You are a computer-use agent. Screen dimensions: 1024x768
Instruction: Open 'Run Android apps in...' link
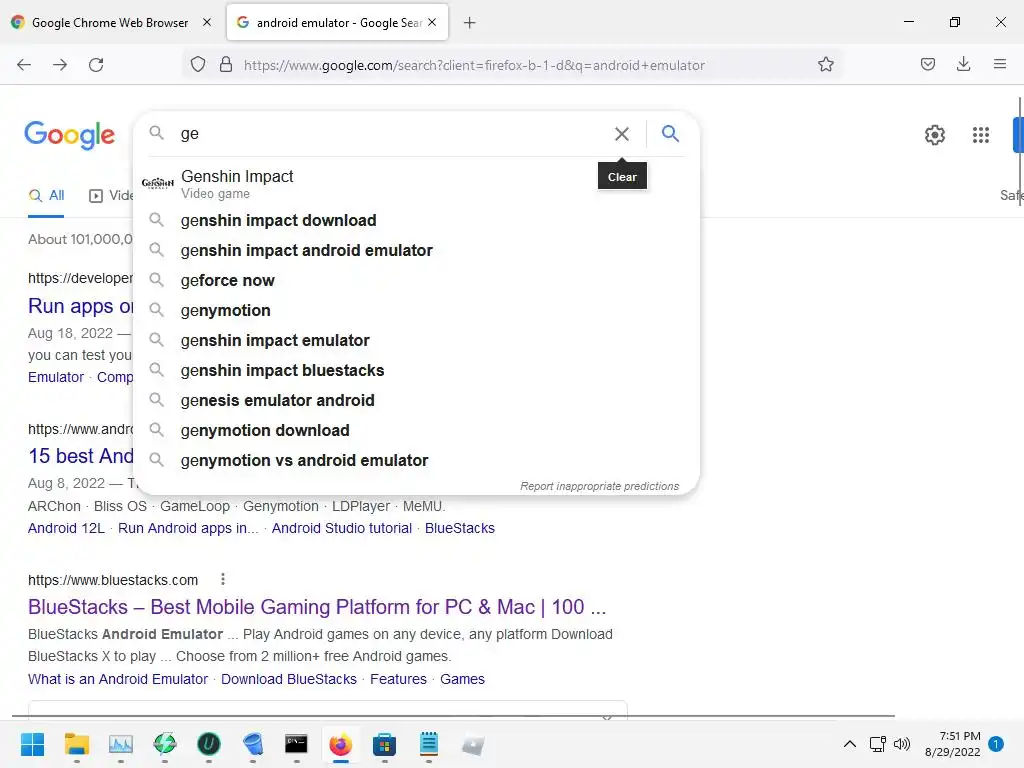pyautogui.click(x=188, y=528)
